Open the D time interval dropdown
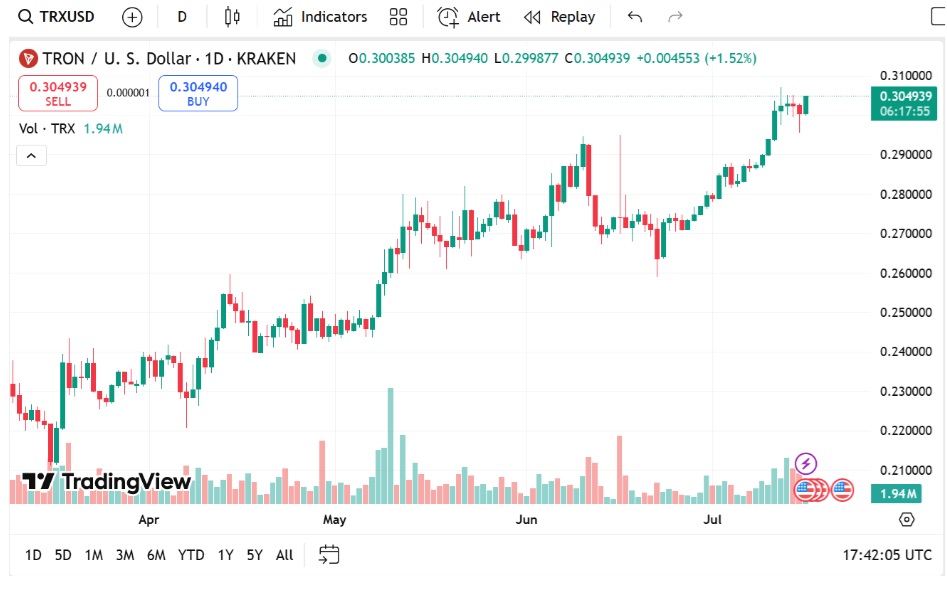947x602 pixels. [181, 17]
